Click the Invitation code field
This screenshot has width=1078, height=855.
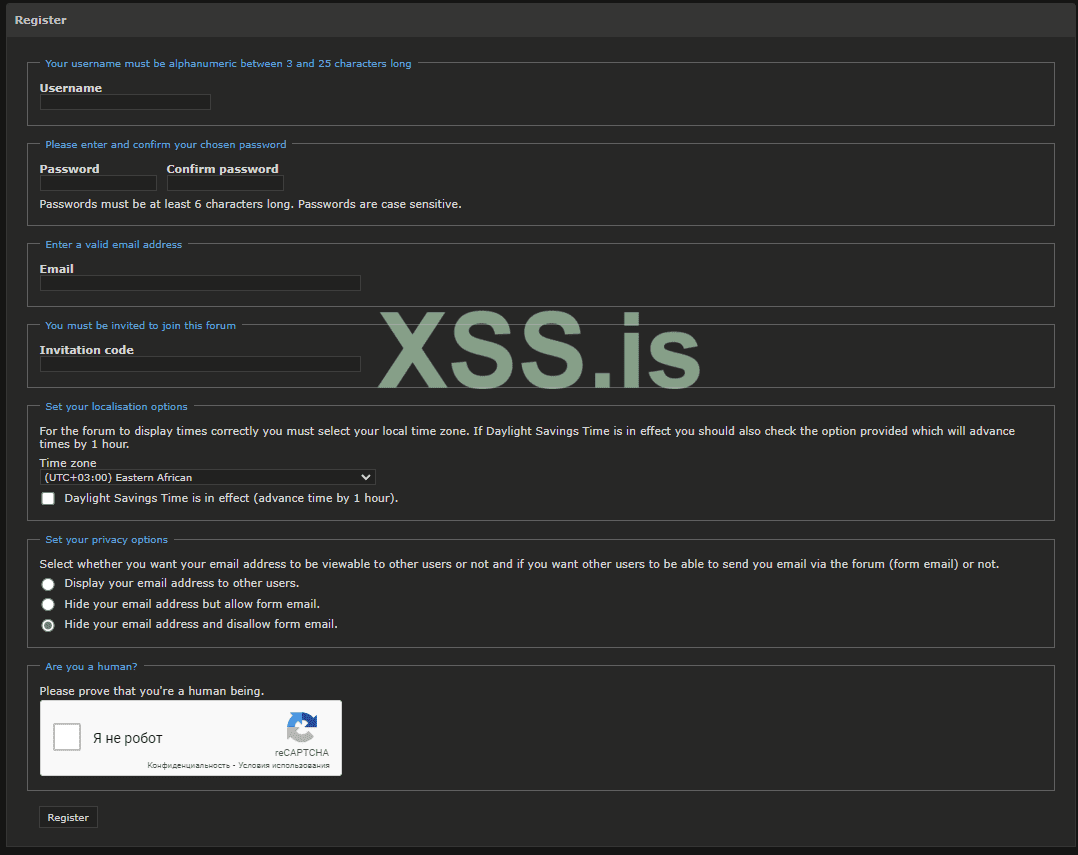pos(200,364)
